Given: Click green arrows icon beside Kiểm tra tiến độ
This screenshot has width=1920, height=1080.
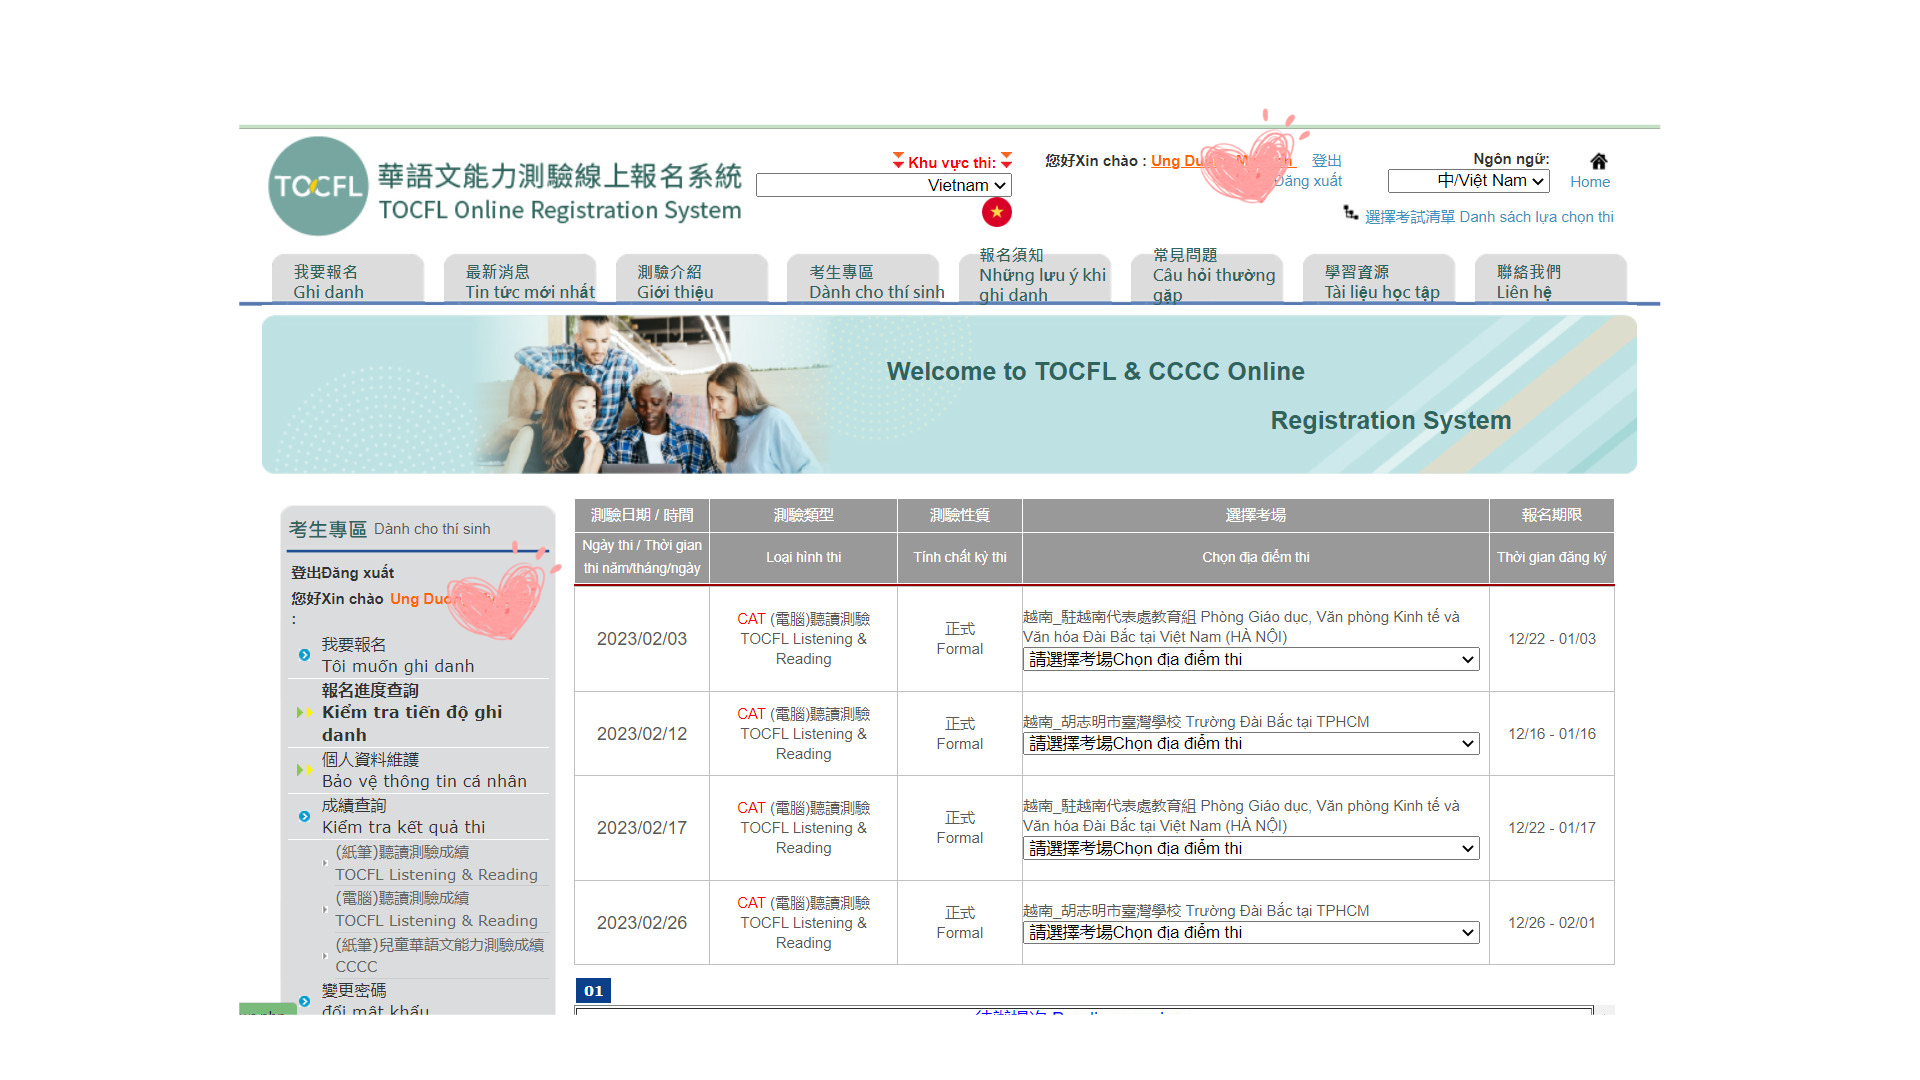Looking at the screenshot, I should [x=304, y=713].
